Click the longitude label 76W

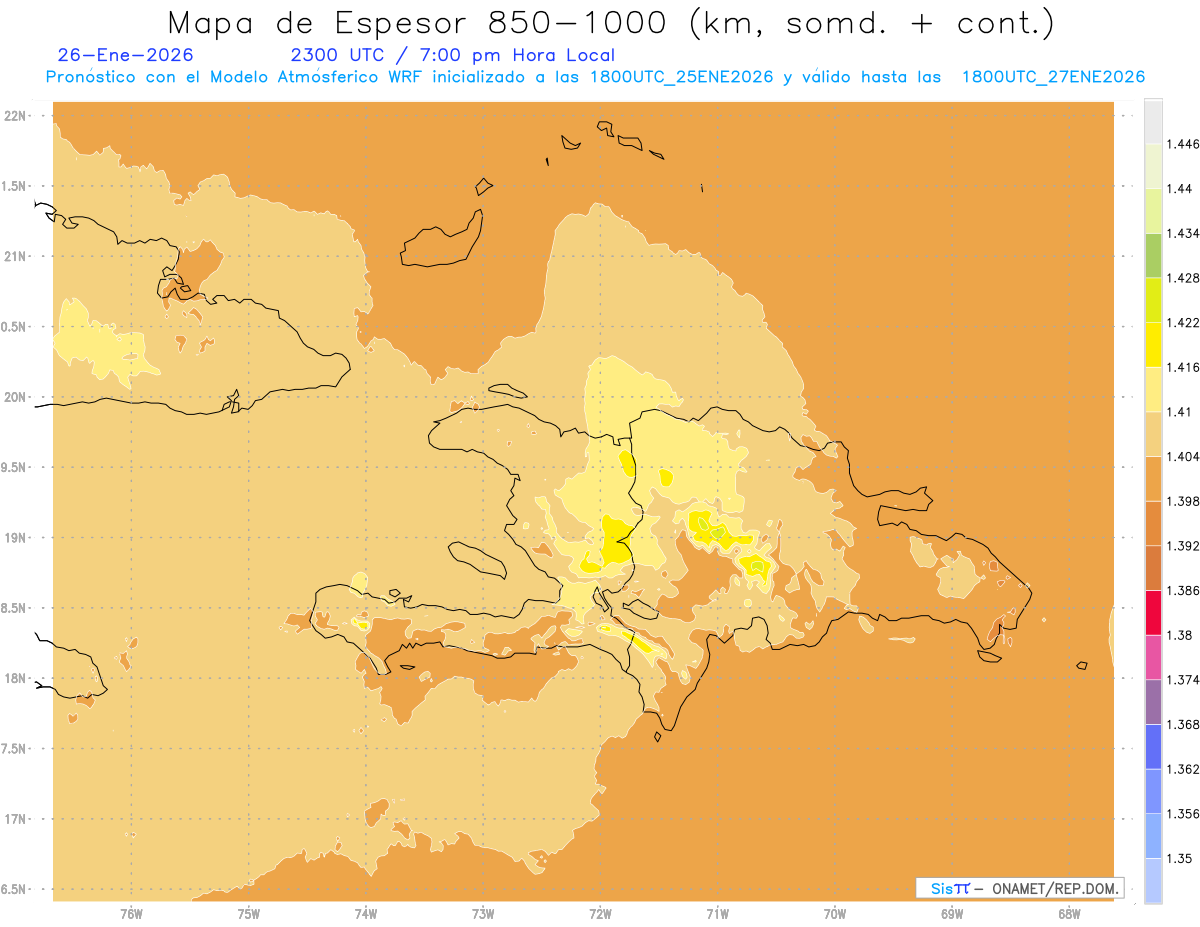(x=131, y=914)
